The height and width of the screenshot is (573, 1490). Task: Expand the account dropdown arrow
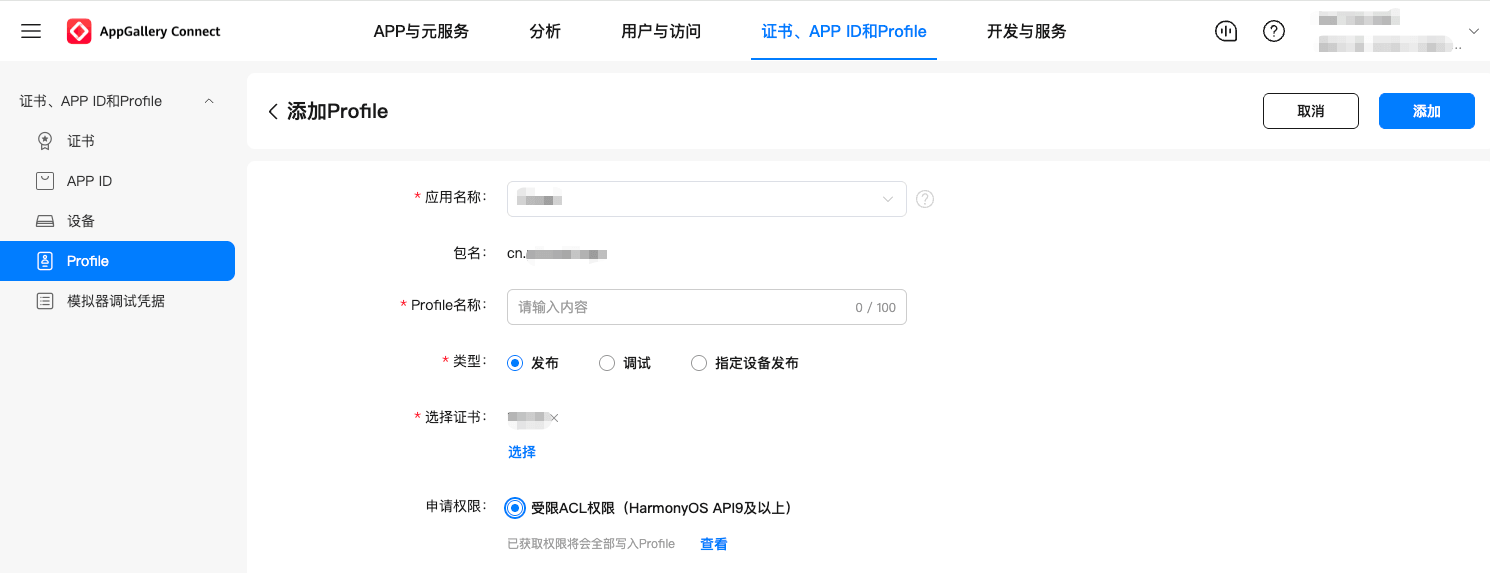click(1473, 31)
